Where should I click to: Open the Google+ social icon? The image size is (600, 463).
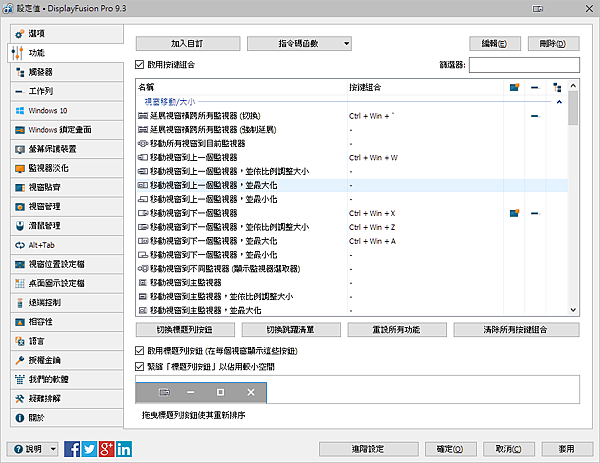(106, 449)
